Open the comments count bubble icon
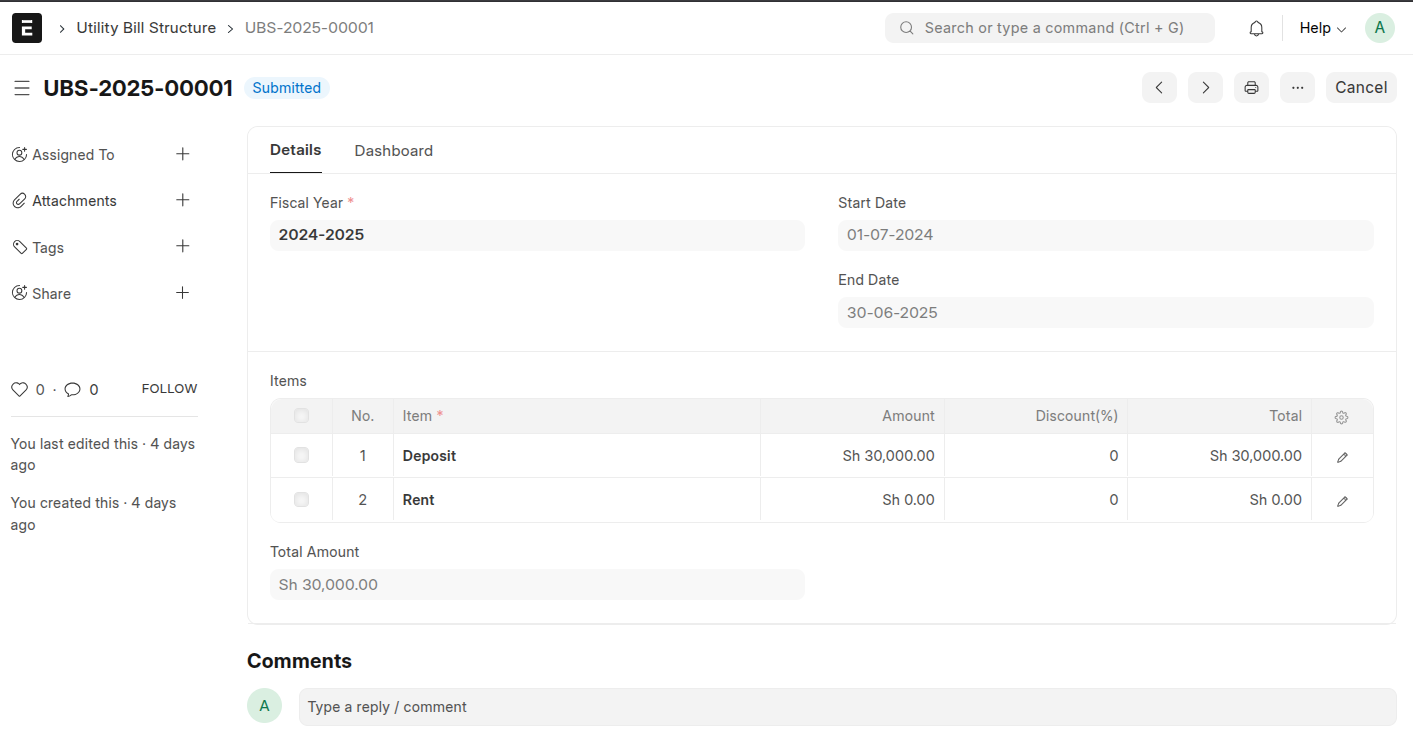The width and height of the screenshot is (1413, 747). point(73,389)
